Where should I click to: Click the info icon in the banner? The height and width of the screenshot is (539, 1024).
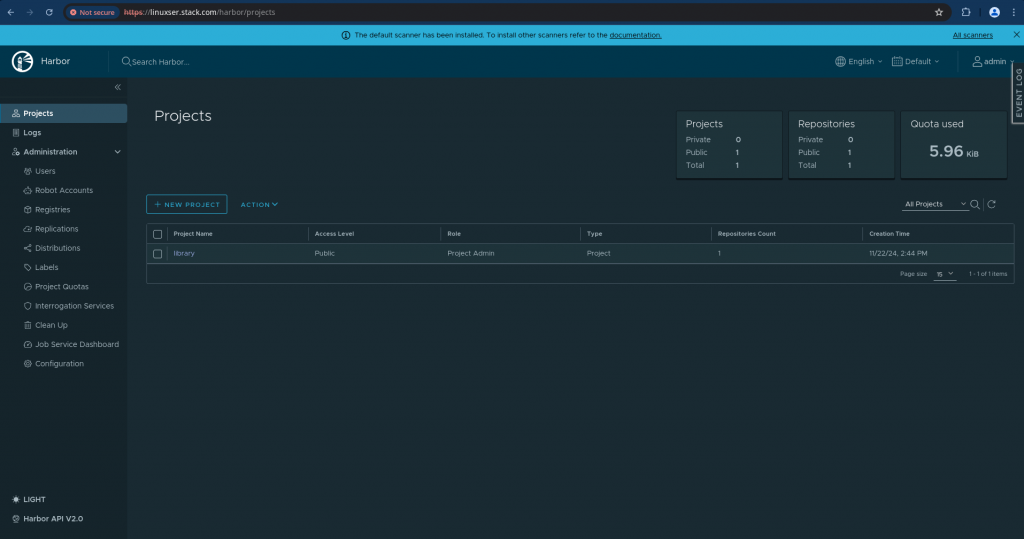point(346,35)
